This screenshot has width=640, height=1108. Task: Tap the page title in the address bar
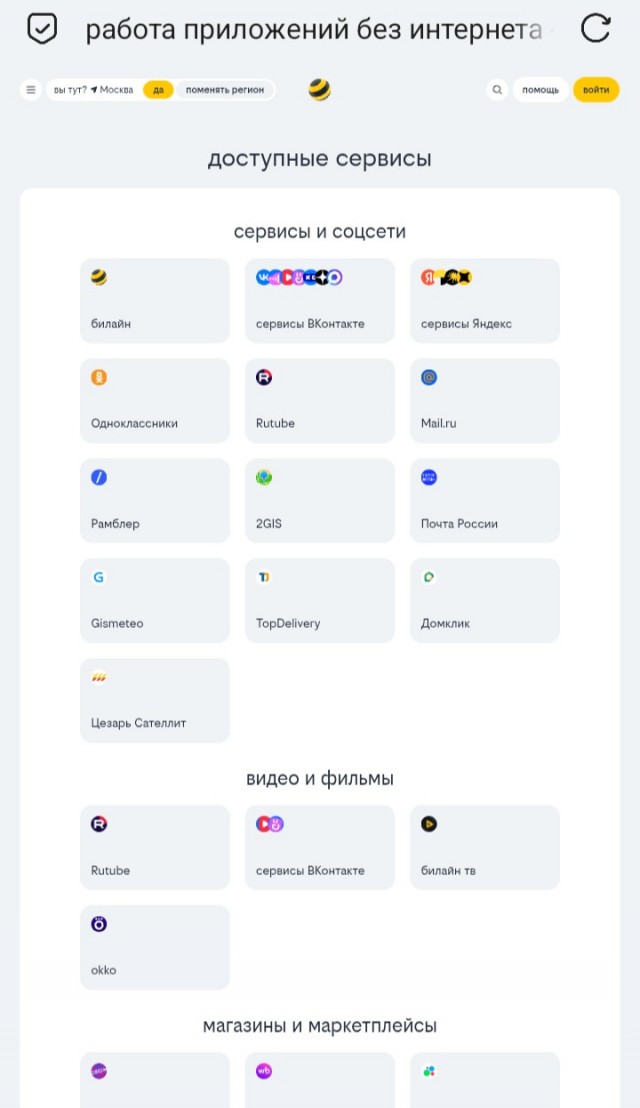[x=313, y=30]
